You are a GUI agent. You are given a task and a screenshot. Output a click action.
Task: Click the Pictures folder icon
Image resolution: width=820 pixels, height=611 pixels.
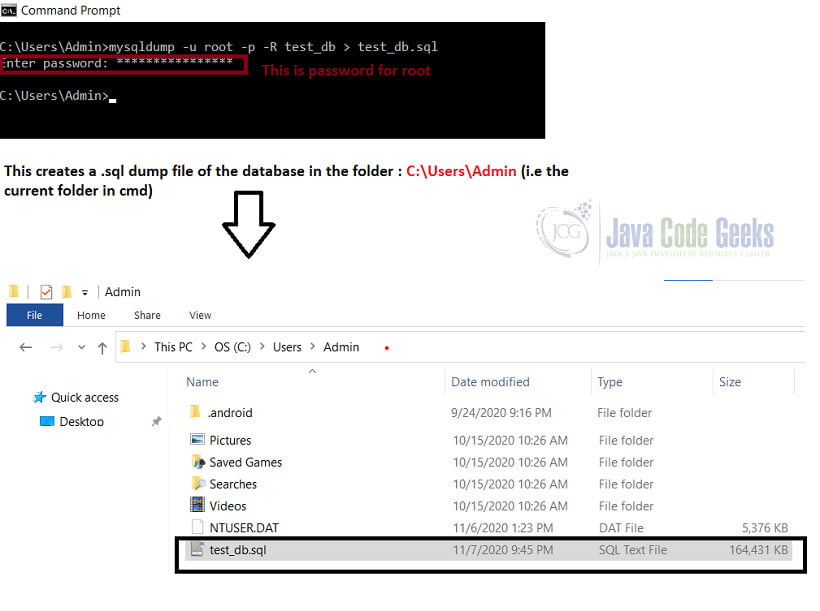click(197, 439)
